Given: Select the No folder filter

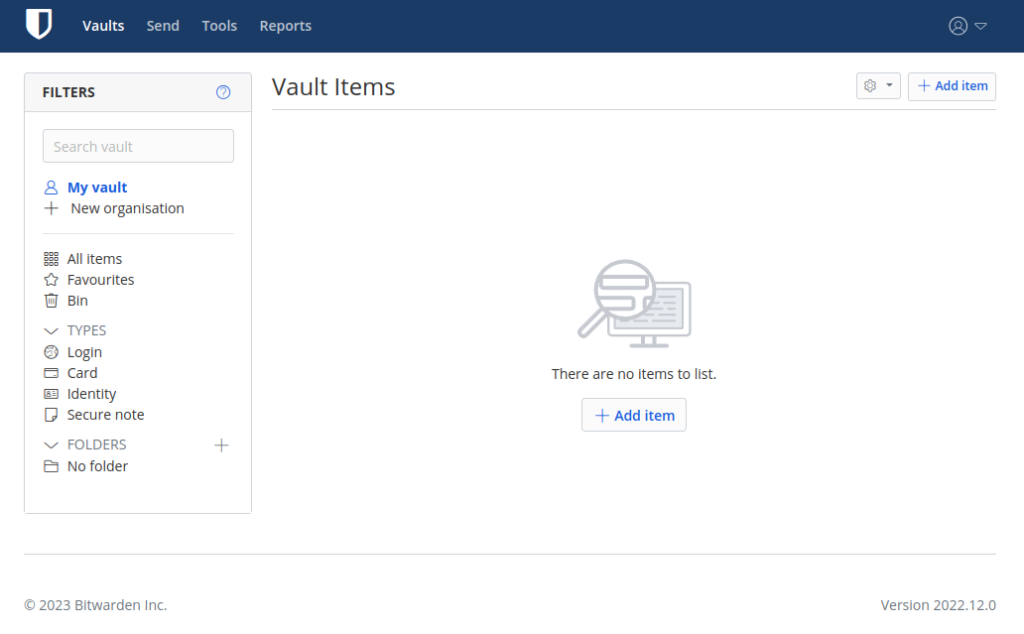Looking at the screenshot, I should (97, 466).
